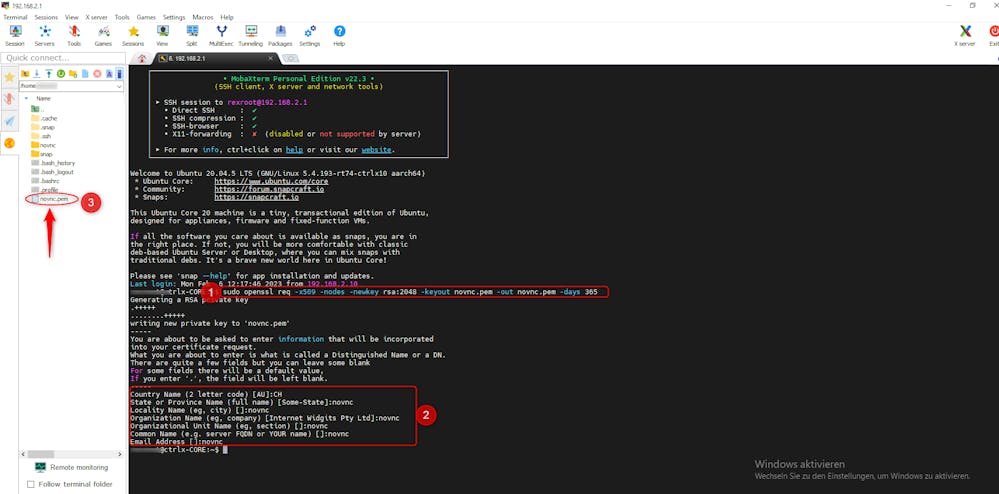The width and height of the screenshot is (999, 494).
Task: Open the Tools menu
Action: pos(122,17)
